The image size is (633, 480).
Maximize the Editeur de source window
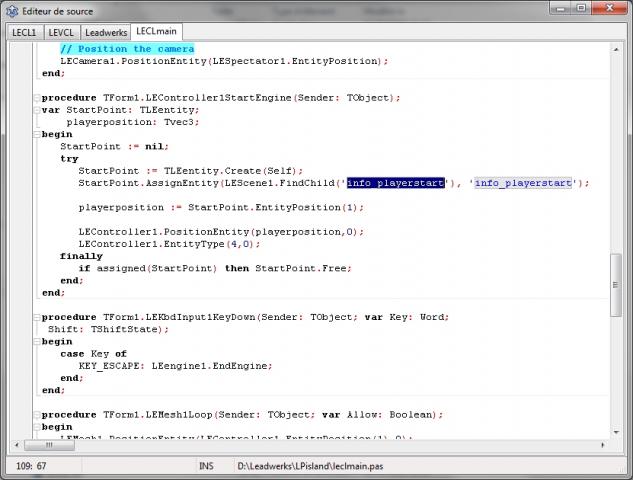pos(581,8)
